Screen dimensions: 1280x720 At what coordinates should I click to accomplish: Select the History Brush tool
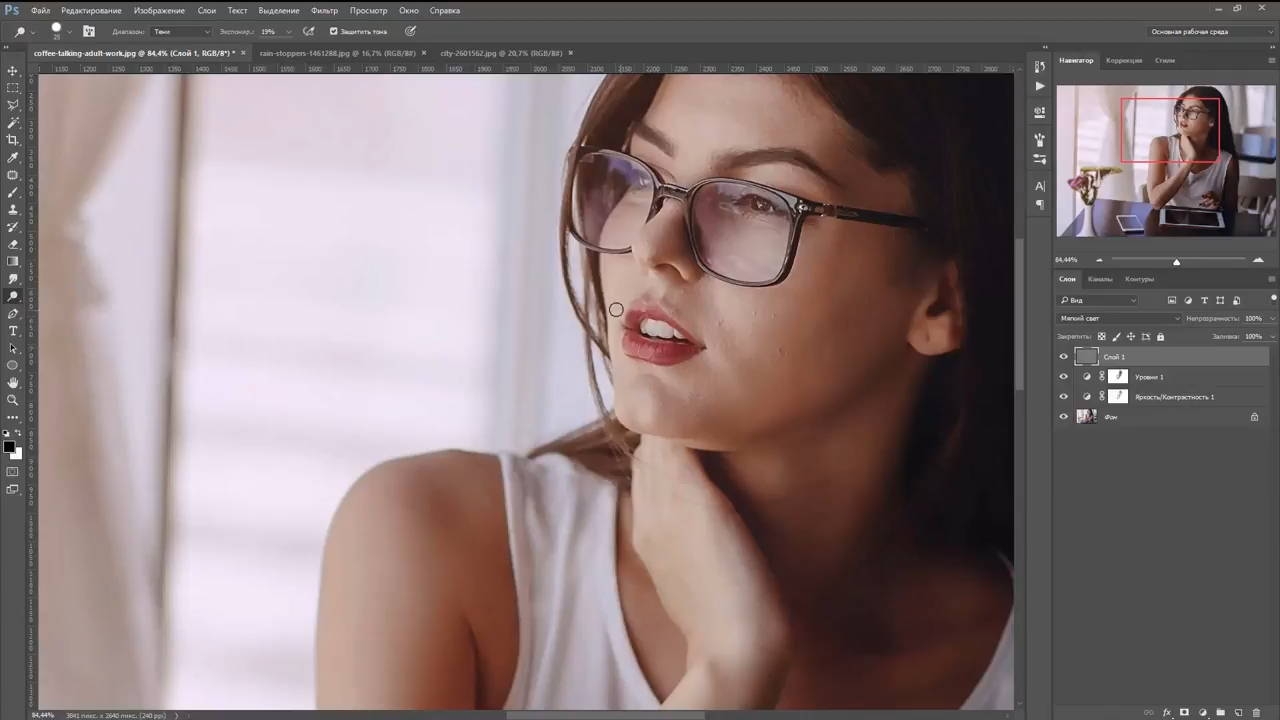click(13, 227)
